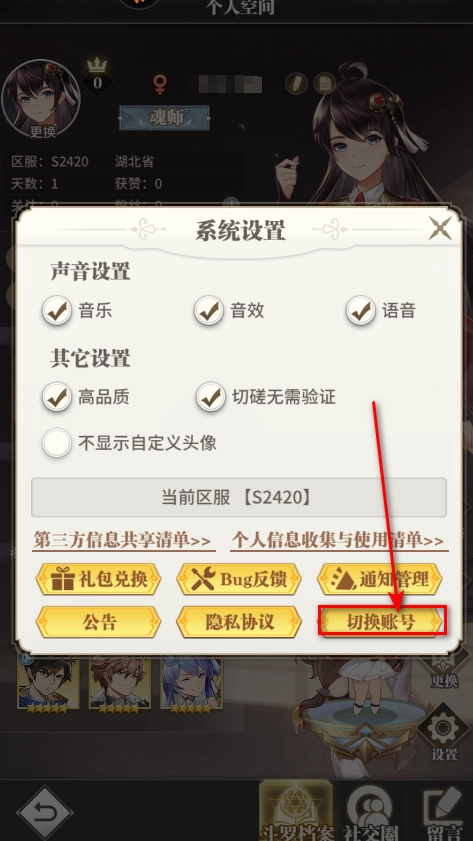Image resolution: width=473 pixels, height=841 pixels.
Task: Click the document icon beside the pencil
Action: (324, 83)
